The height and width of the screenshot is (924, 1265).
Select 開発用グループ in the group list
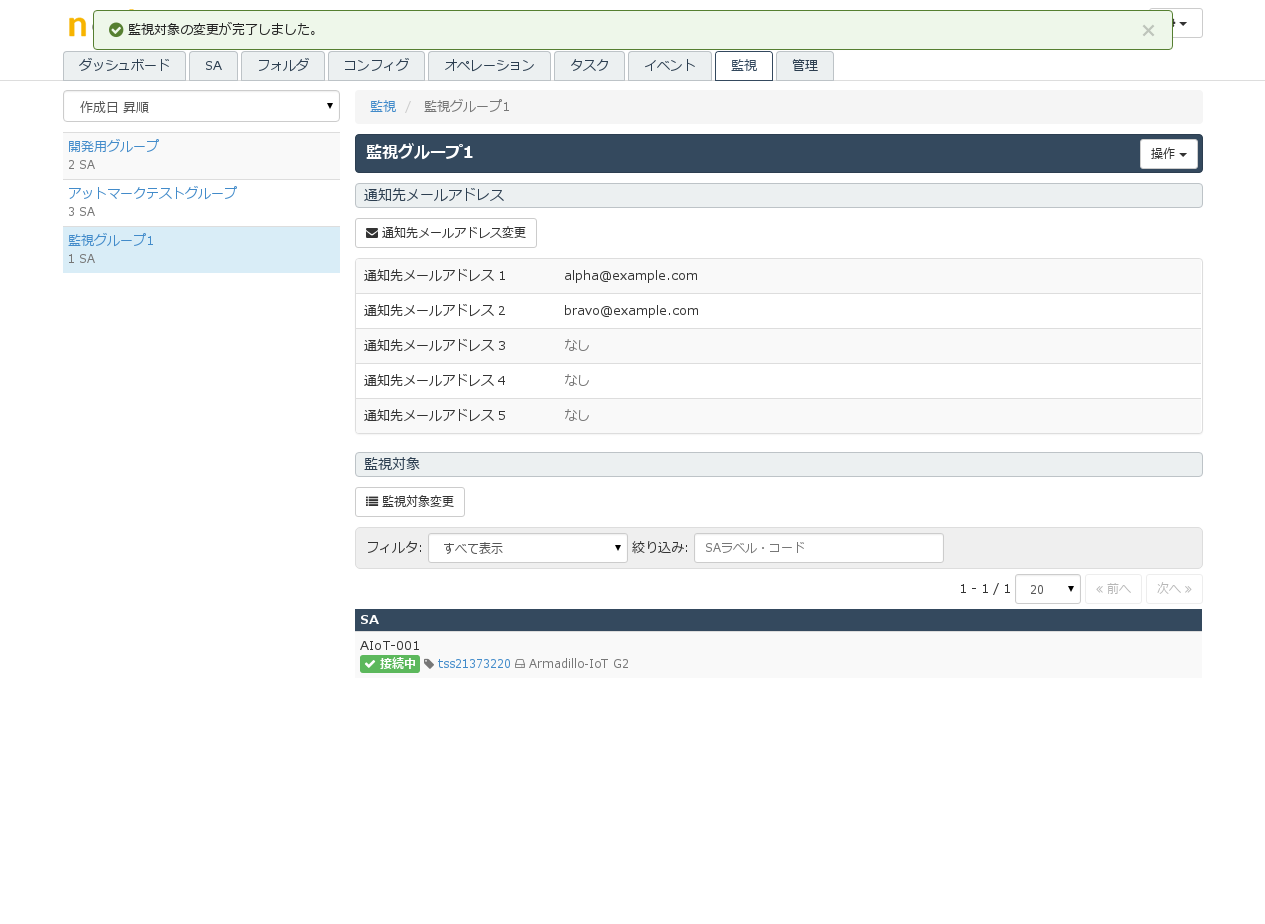[113, 146]
